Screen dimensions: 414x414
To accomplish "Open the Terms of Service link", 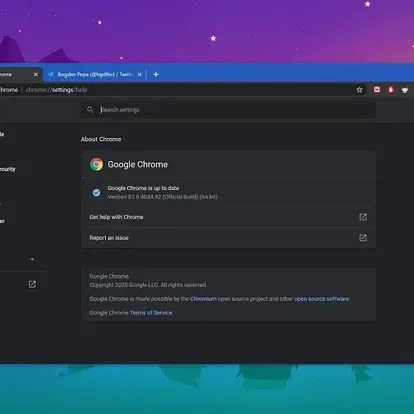I will (x=151, y=313).
